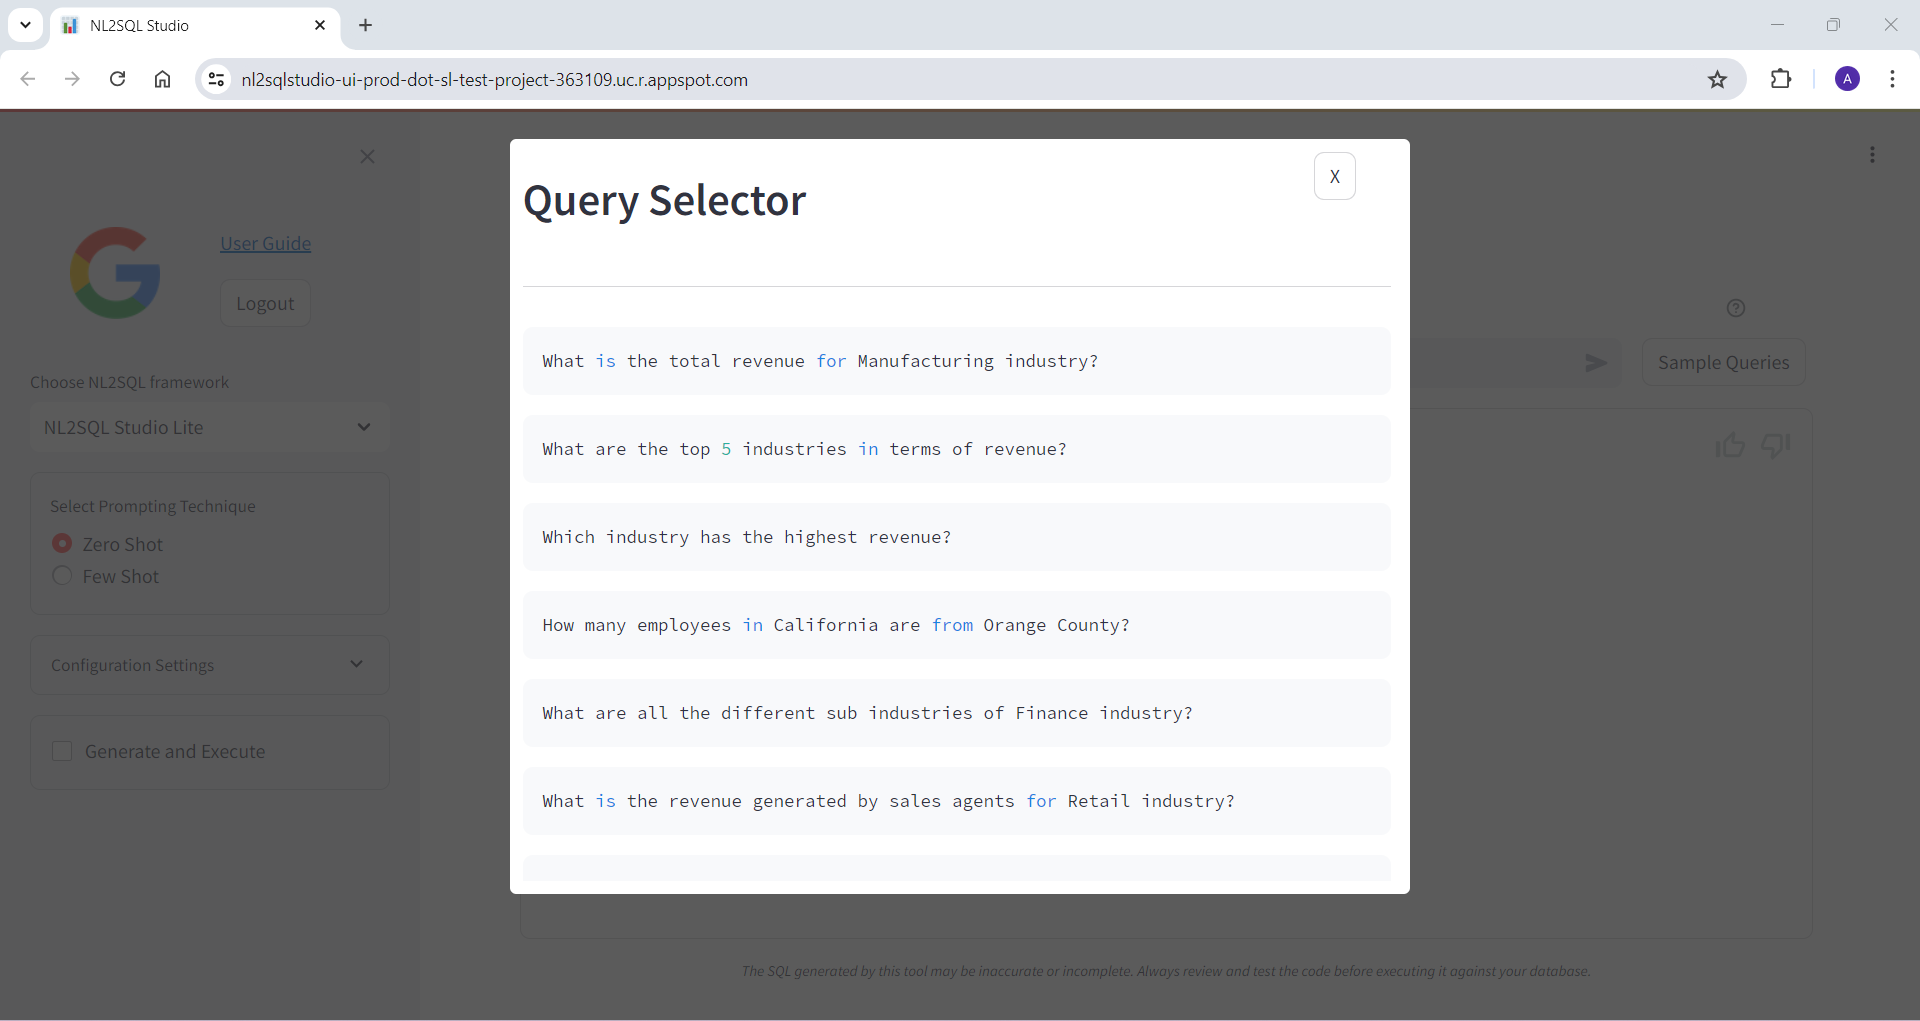Go forward in browser history
1920x1021 pixels.
[72, 79]
